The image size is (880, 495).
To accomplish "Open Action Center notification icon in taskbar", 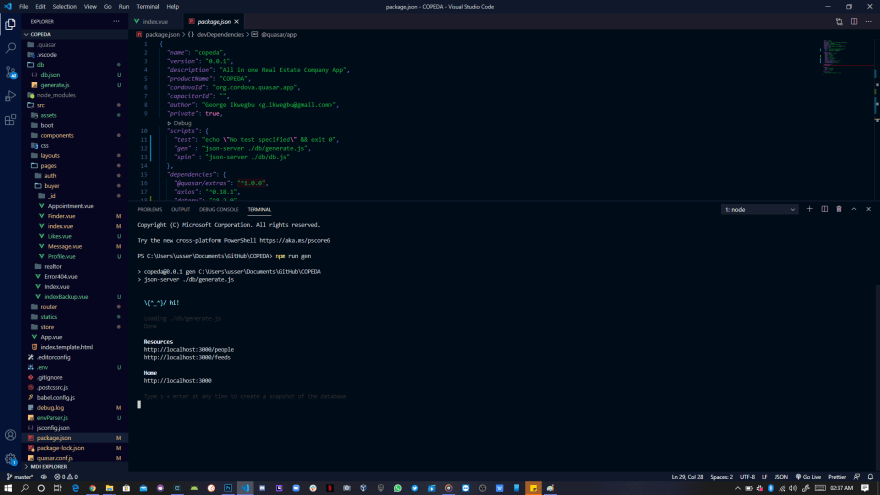I will coord(865,488).
